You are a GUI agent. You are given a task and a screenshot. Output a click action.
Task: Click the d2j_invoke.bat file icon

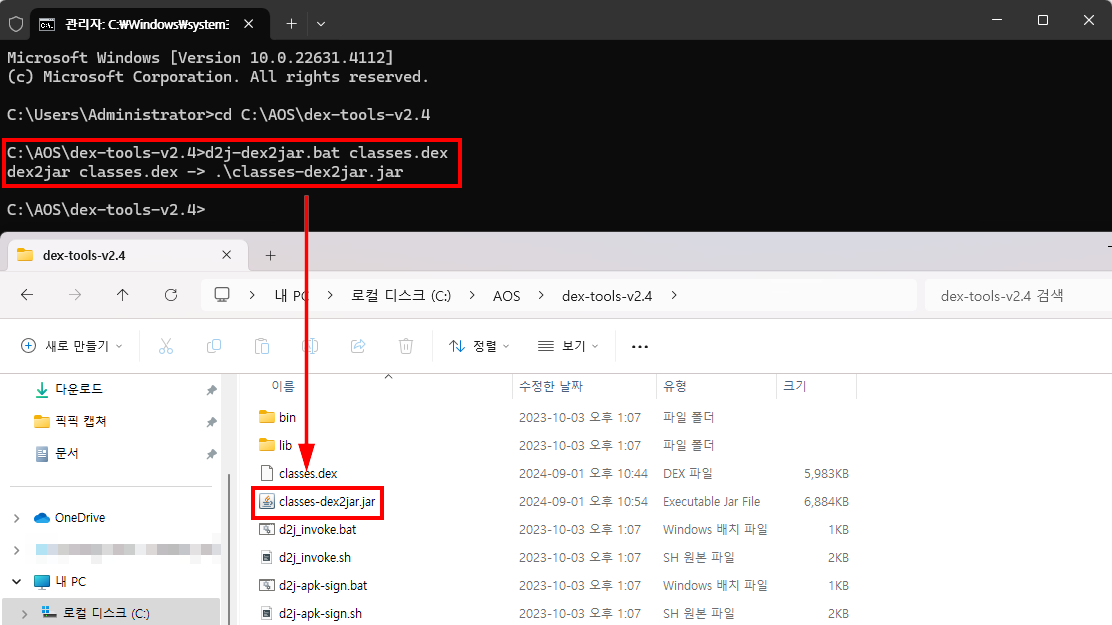coord(267,529)
